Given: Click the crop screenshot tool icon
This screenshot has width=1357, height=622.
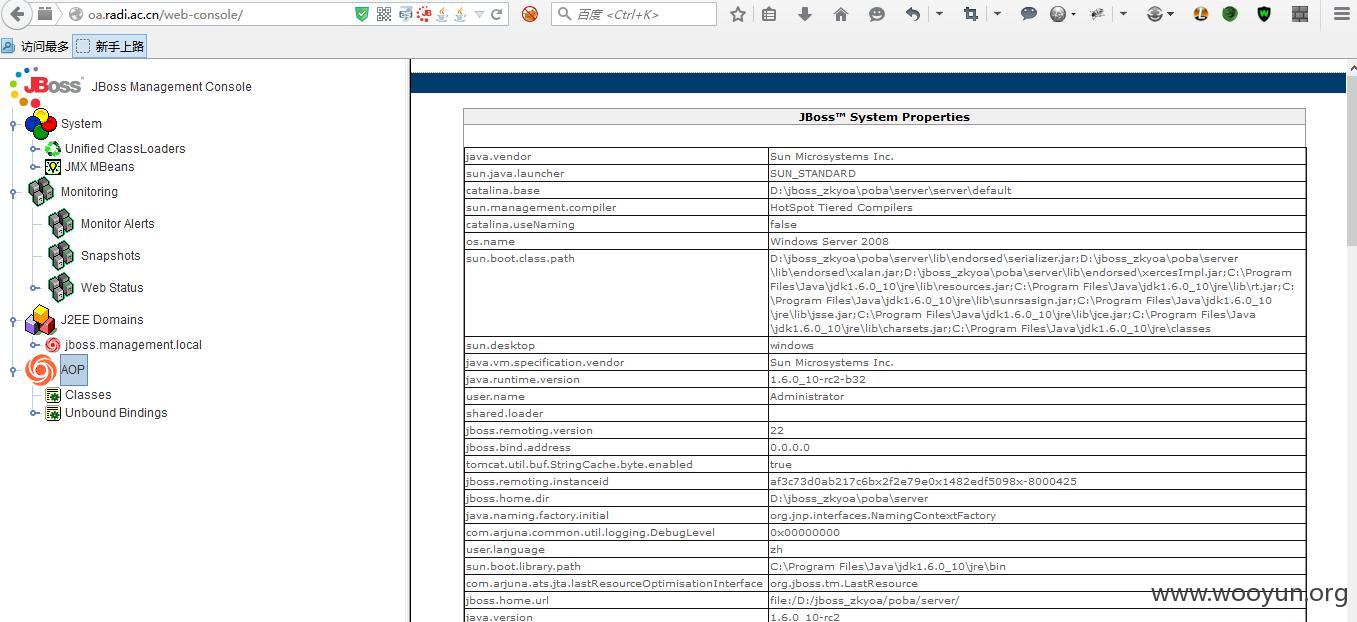Looking at the screenshot, I should 971,14.
